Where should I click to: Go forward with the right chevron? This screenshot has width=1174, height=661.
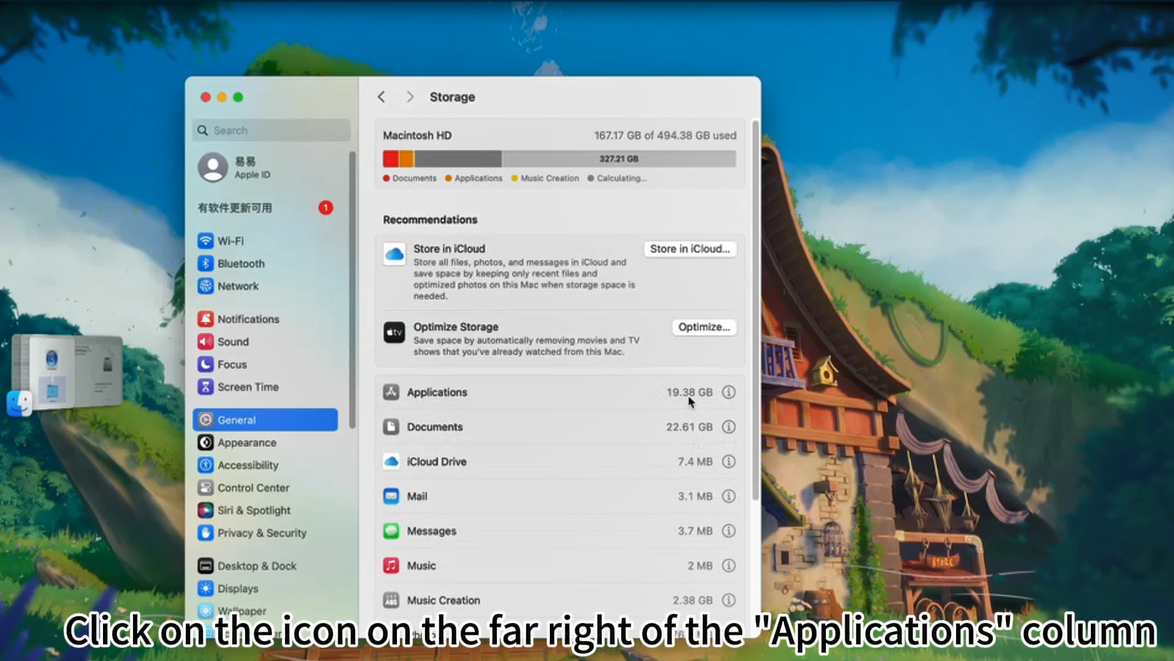[410, 97]
